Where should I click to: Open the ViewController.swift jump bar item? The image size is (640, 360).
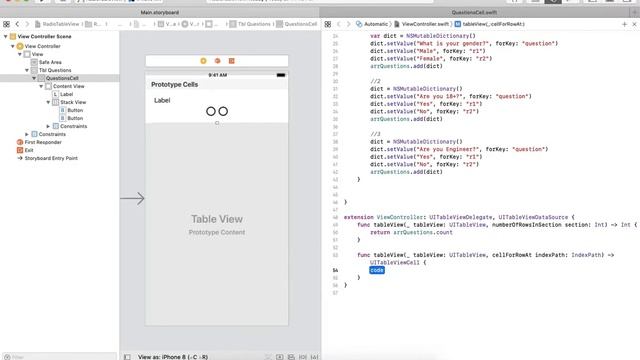tap(421, 24)
